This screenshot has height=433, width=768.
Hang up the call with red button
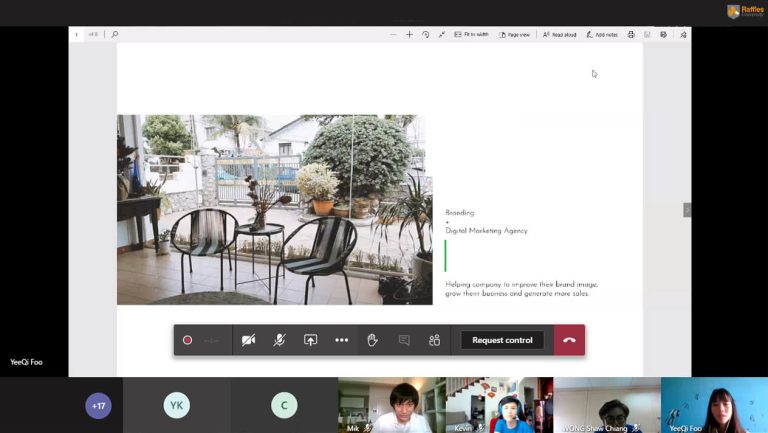click(x=569, y=340)
